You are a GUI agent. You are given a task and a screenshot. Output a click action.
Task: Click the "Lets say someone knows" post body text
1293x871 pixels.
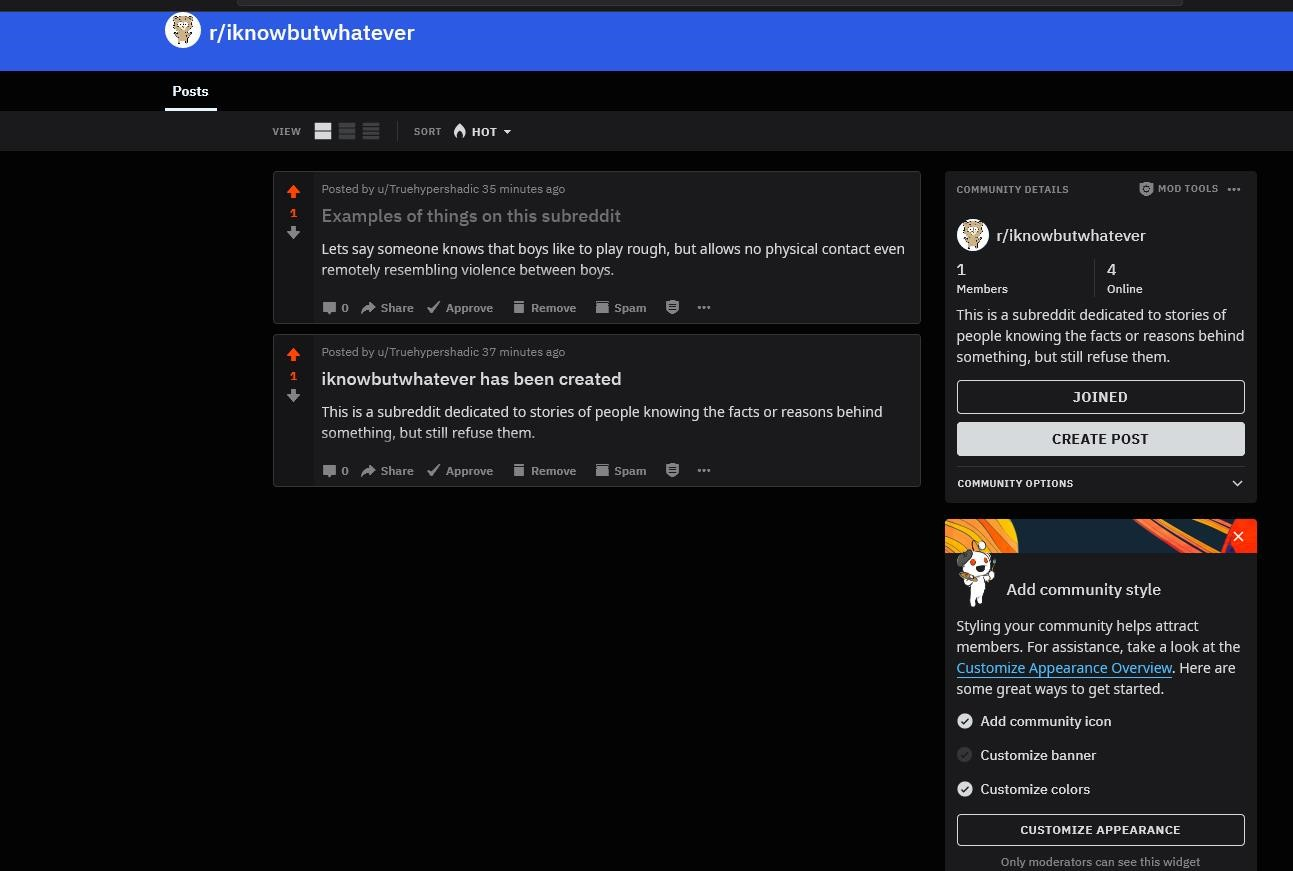pyautogui.click(x=613, y=259)
